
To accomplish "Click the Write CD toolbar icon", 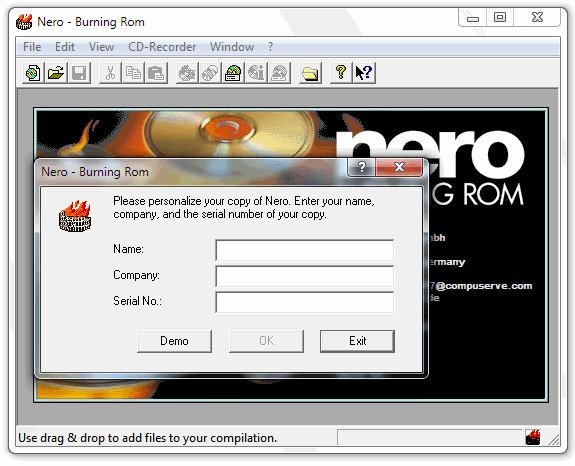I will pos(187,73).
